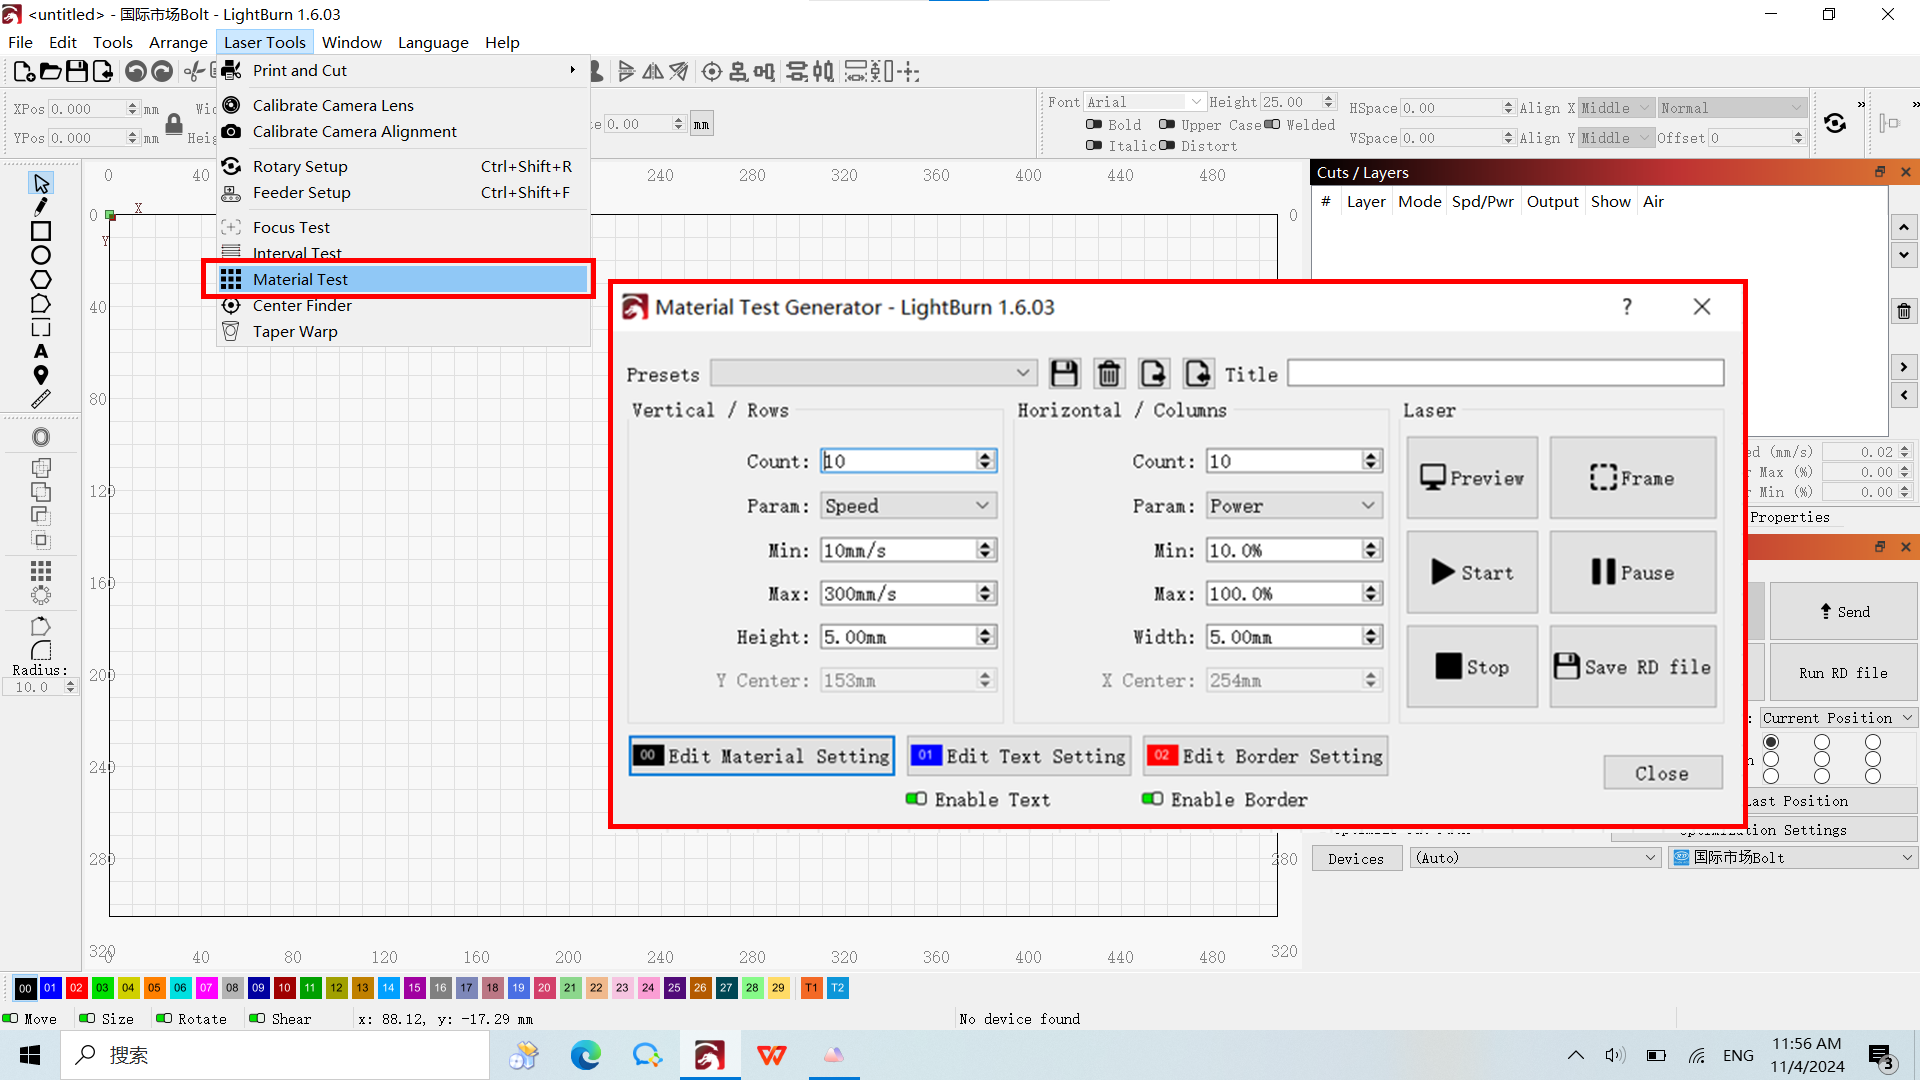Open the WPS Office taskbar icon
This screenshot has height=1080, width=1920.
(772, 1055)
